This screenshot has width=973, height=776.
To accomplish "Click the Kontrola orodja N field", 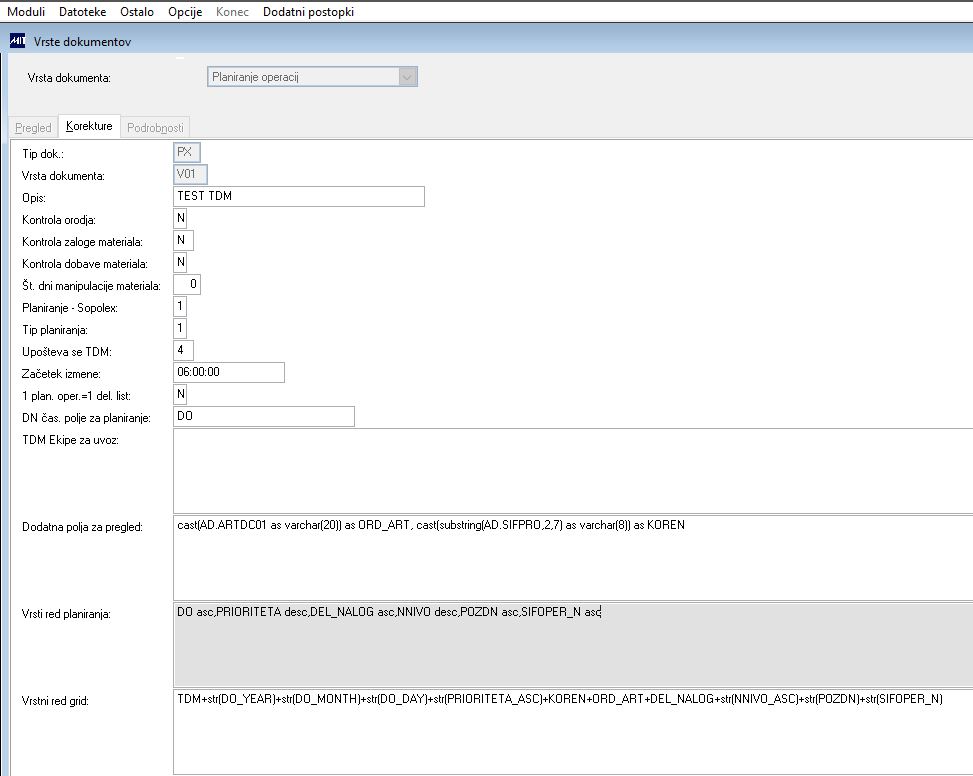I will [x=181, y=218].
